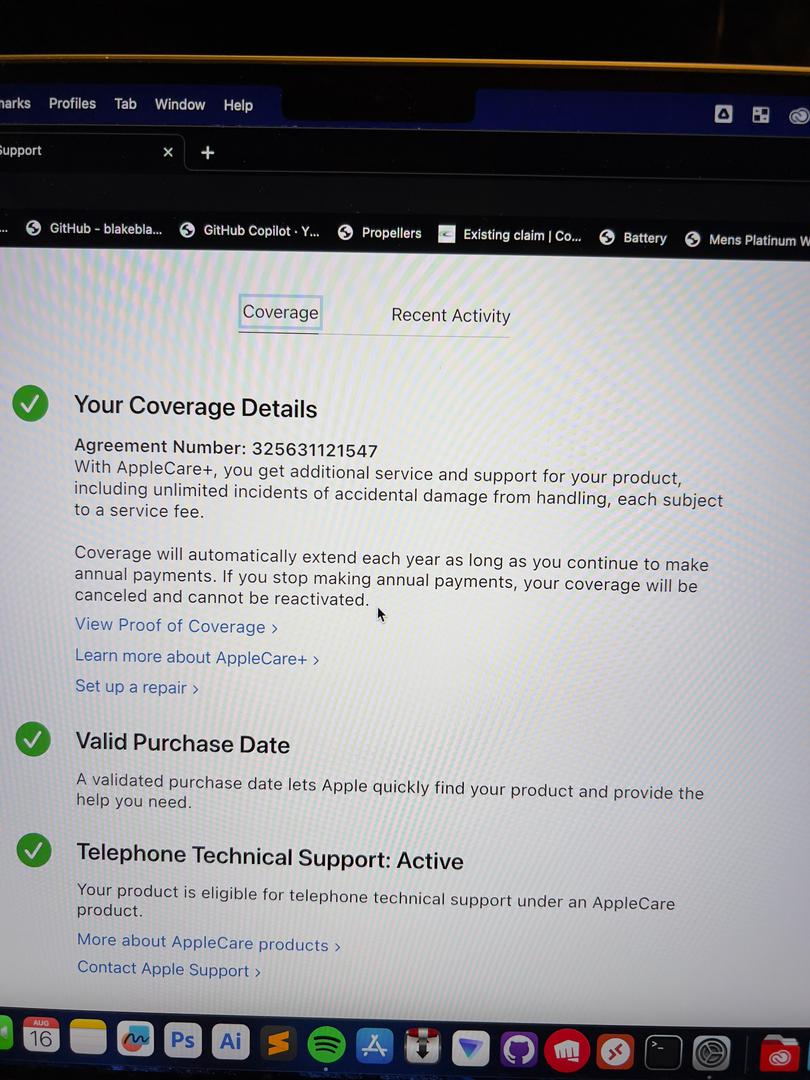This screenshot has width=810, height=1080.
Task: Click green checkmark beside Valid Purchase Date
Action: [33, 739]
